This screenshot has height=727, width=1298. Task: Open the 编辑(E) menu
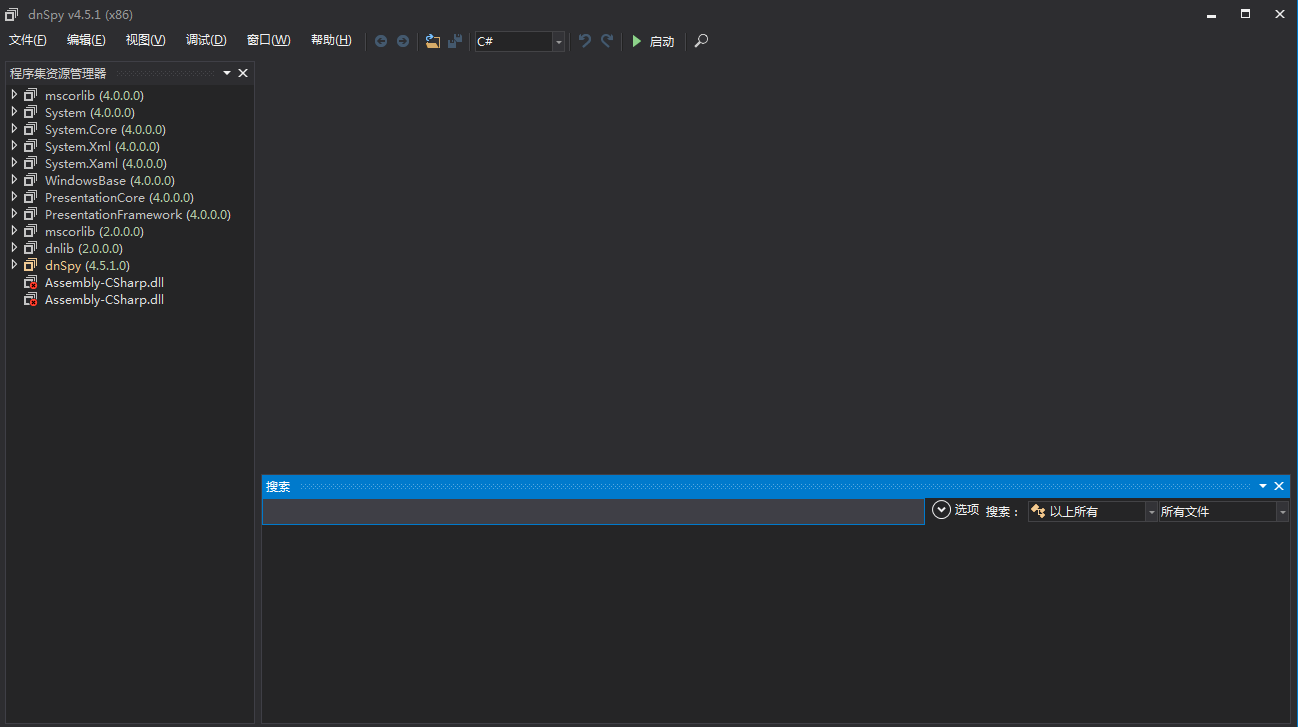[86, 40]
